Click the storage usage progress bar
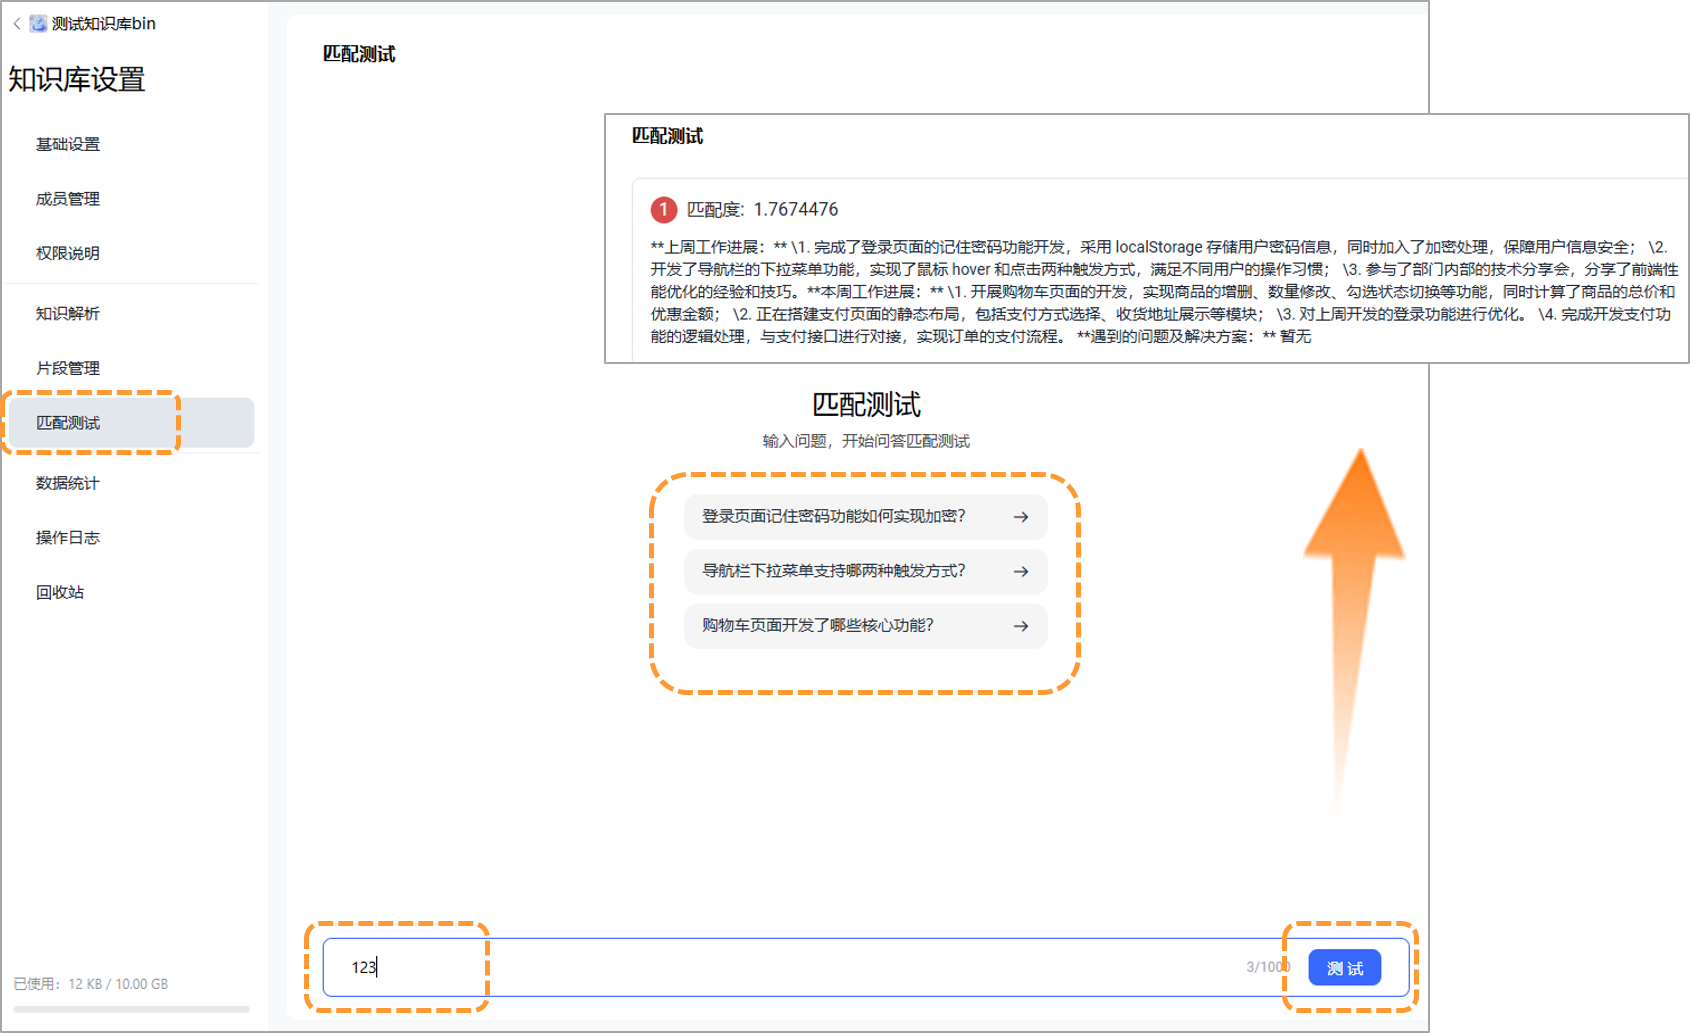Image resolution: width=1690 pixels, height=1033 pixels. pyautogui.click(x=131, y=1009)
